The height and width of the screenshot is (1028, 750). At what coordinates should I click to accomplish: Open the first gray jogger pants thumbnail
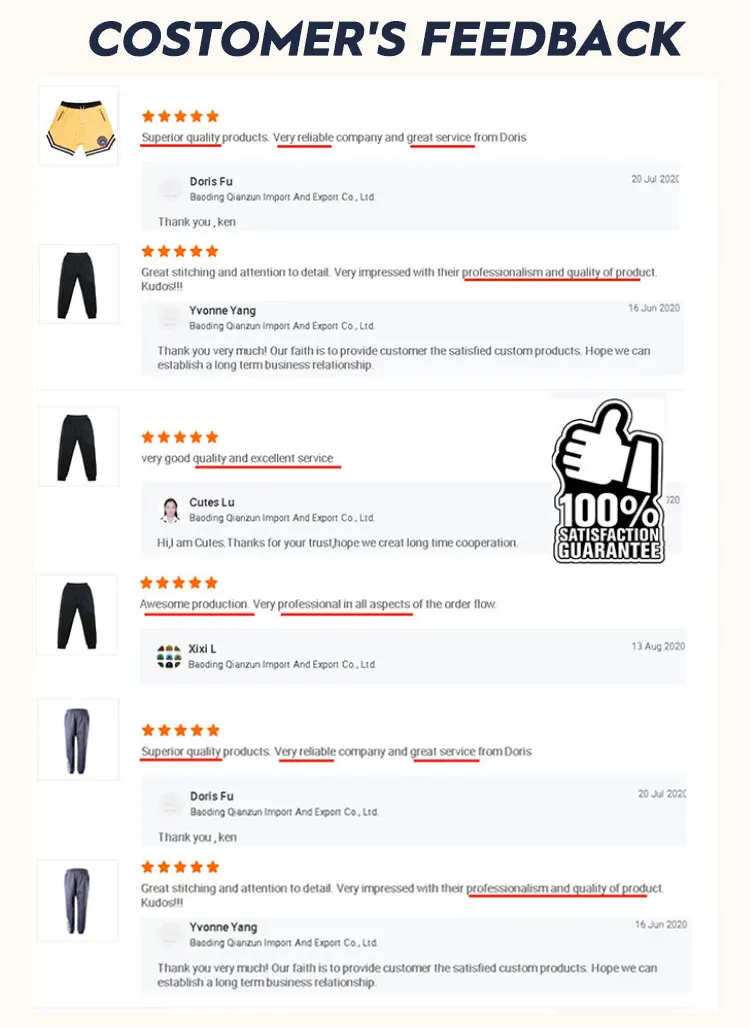[x=78, y=740]
